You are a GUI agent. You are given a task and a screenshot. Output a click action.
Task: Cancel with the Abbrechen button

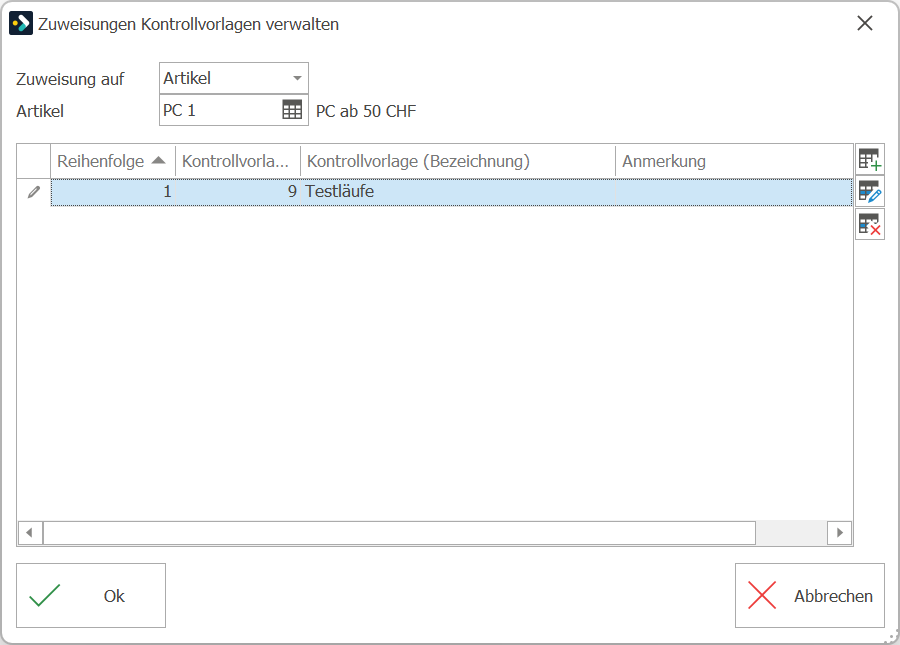click(809, 596)
